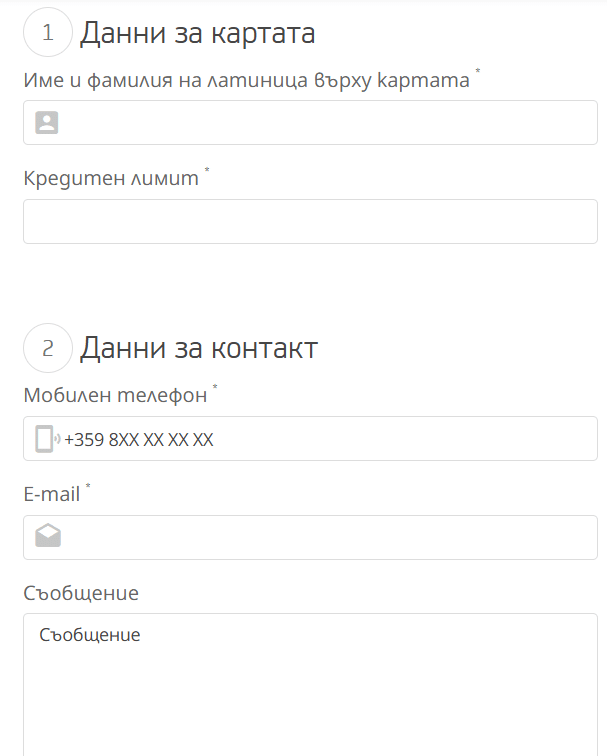Click into the Кредитен лимит field
The height and width of the screenshot is (756, 607).
(x=310, y=221)
